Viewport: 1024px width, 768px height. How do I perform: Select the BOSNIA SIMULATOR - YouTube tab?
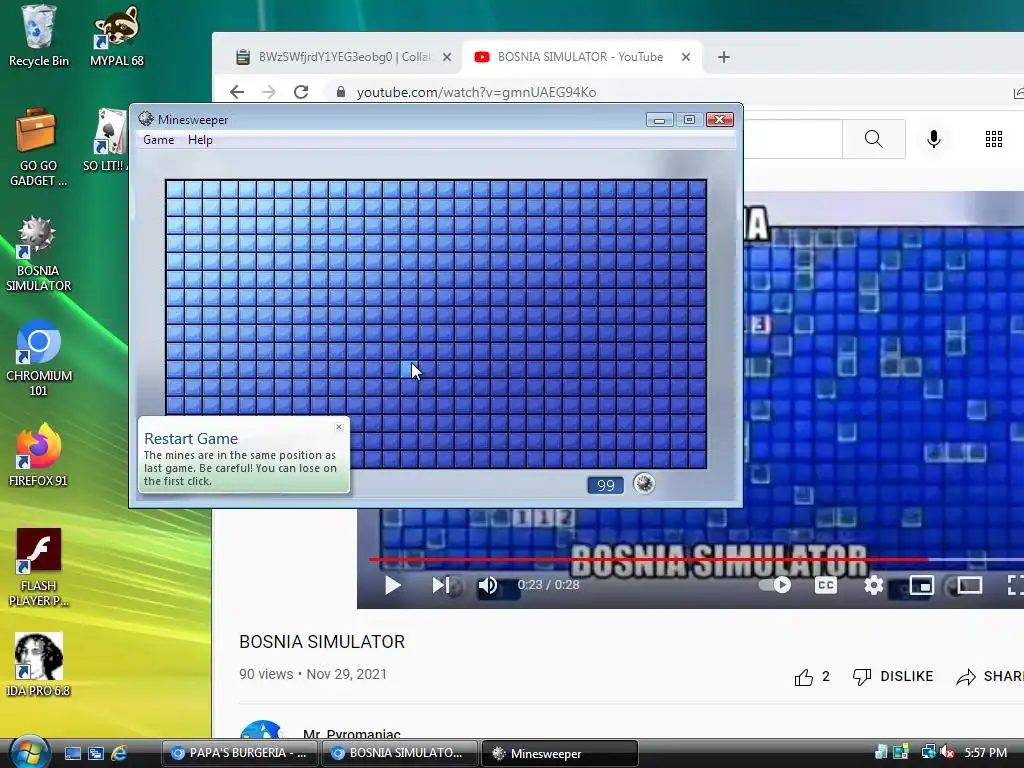tap(581, 57)
